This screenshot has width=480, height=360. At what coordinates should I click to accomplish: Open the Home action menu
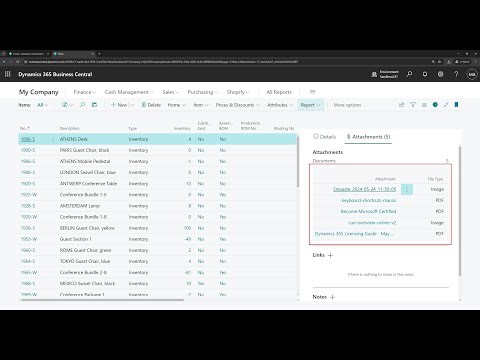tap(176, 105)
